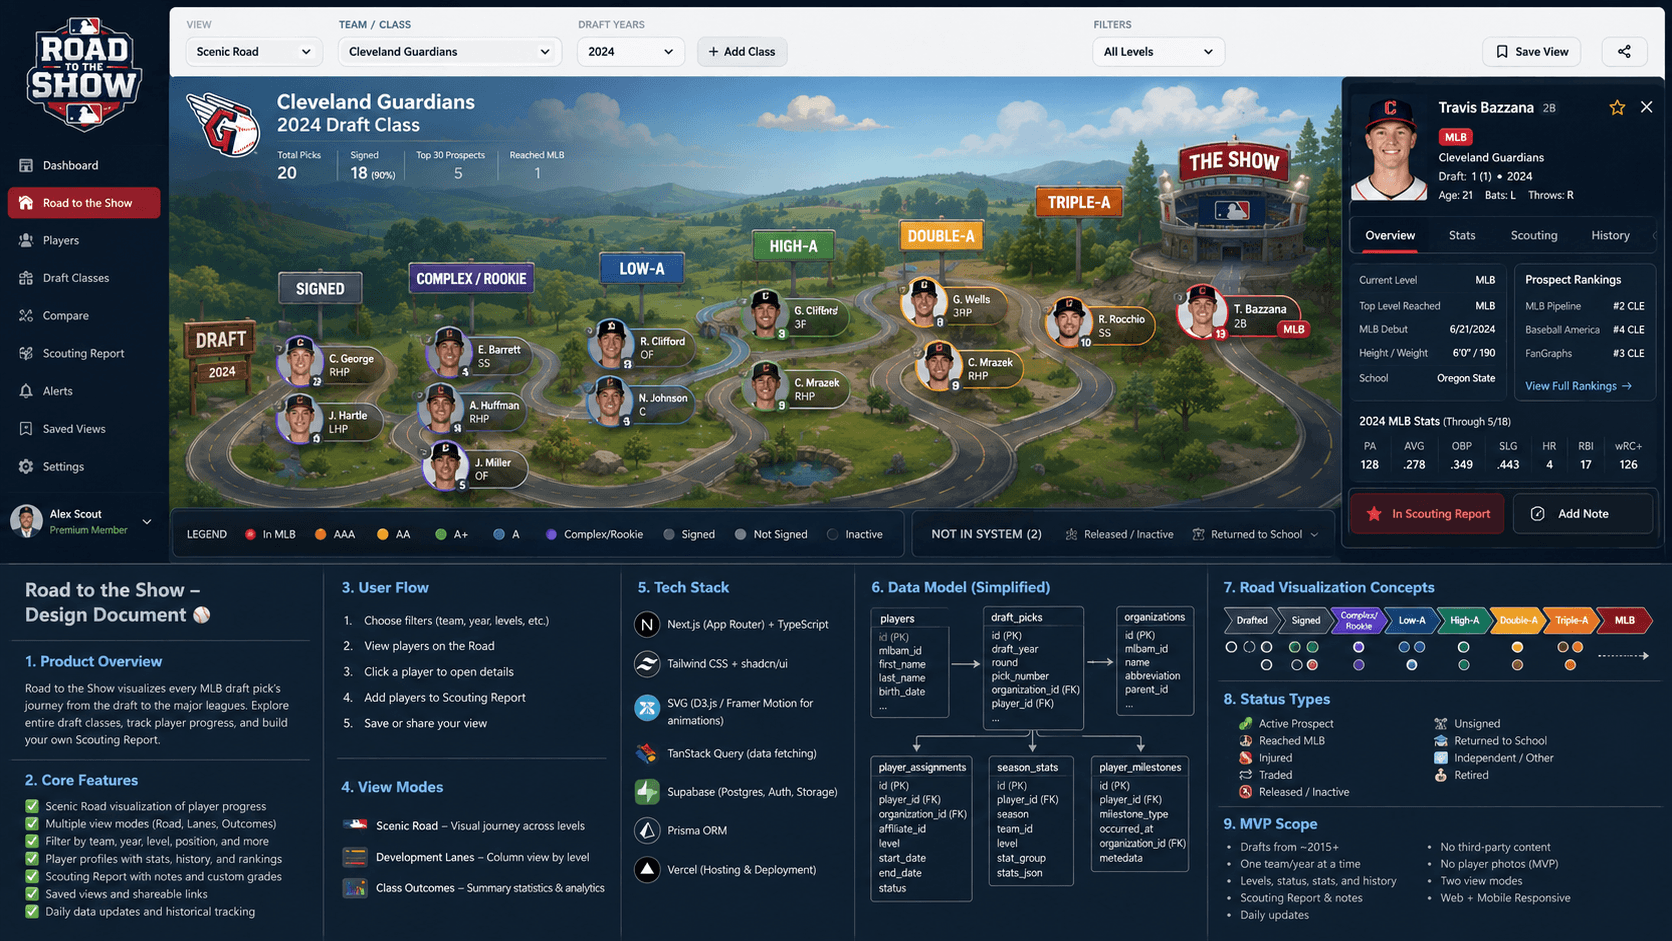Click the TRIPLE-A road sign on the map
Screen dimensions: 1672x941
[1078, 202]
